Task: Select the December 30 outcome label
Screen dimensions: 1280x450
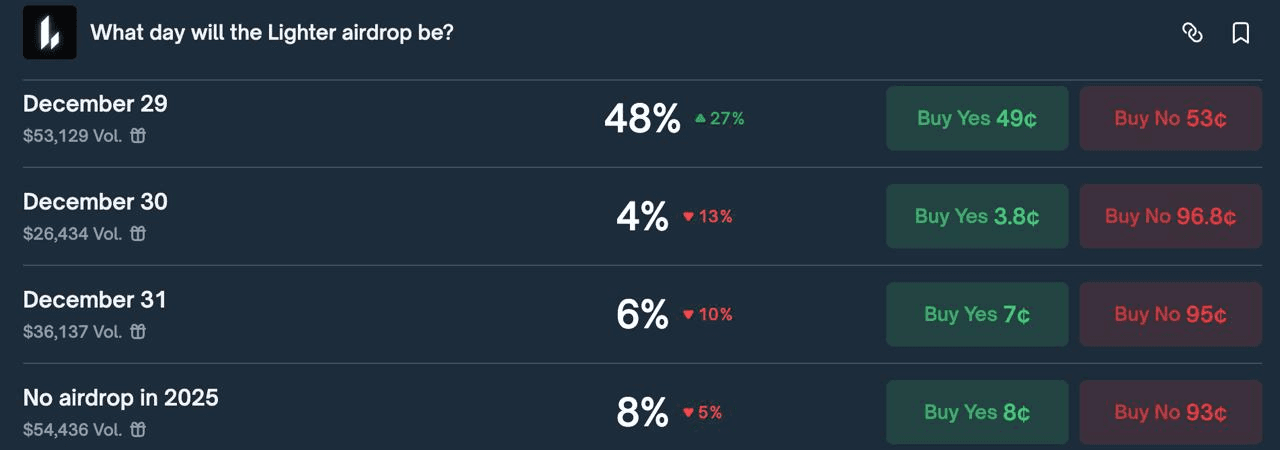Action: 95,202
